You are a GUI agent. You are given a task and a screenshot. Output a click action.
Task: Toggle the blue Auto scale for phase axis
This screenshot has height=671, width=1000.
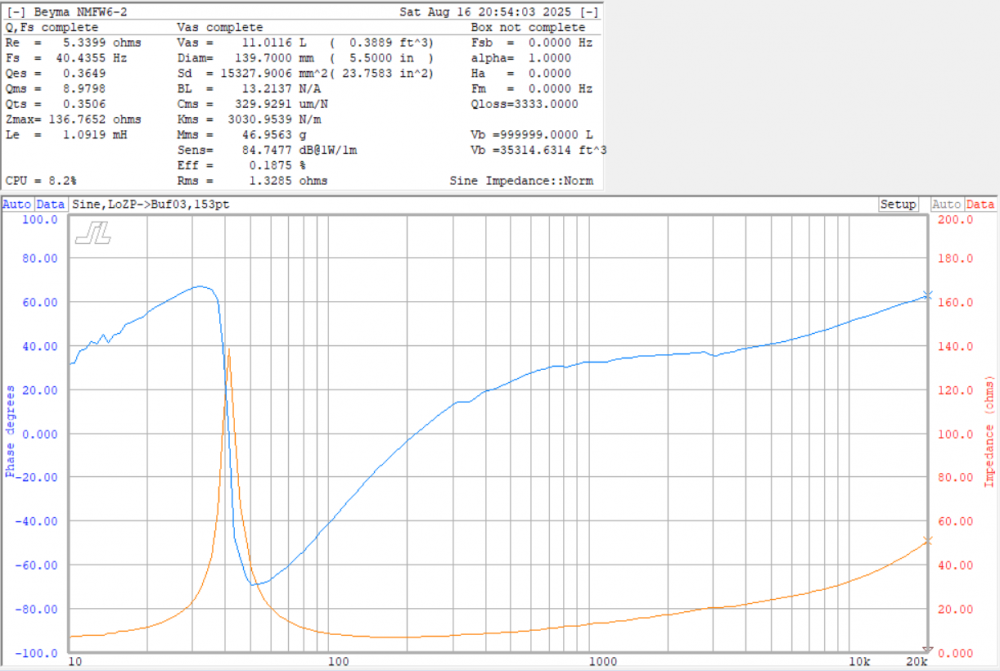point(17,204)
